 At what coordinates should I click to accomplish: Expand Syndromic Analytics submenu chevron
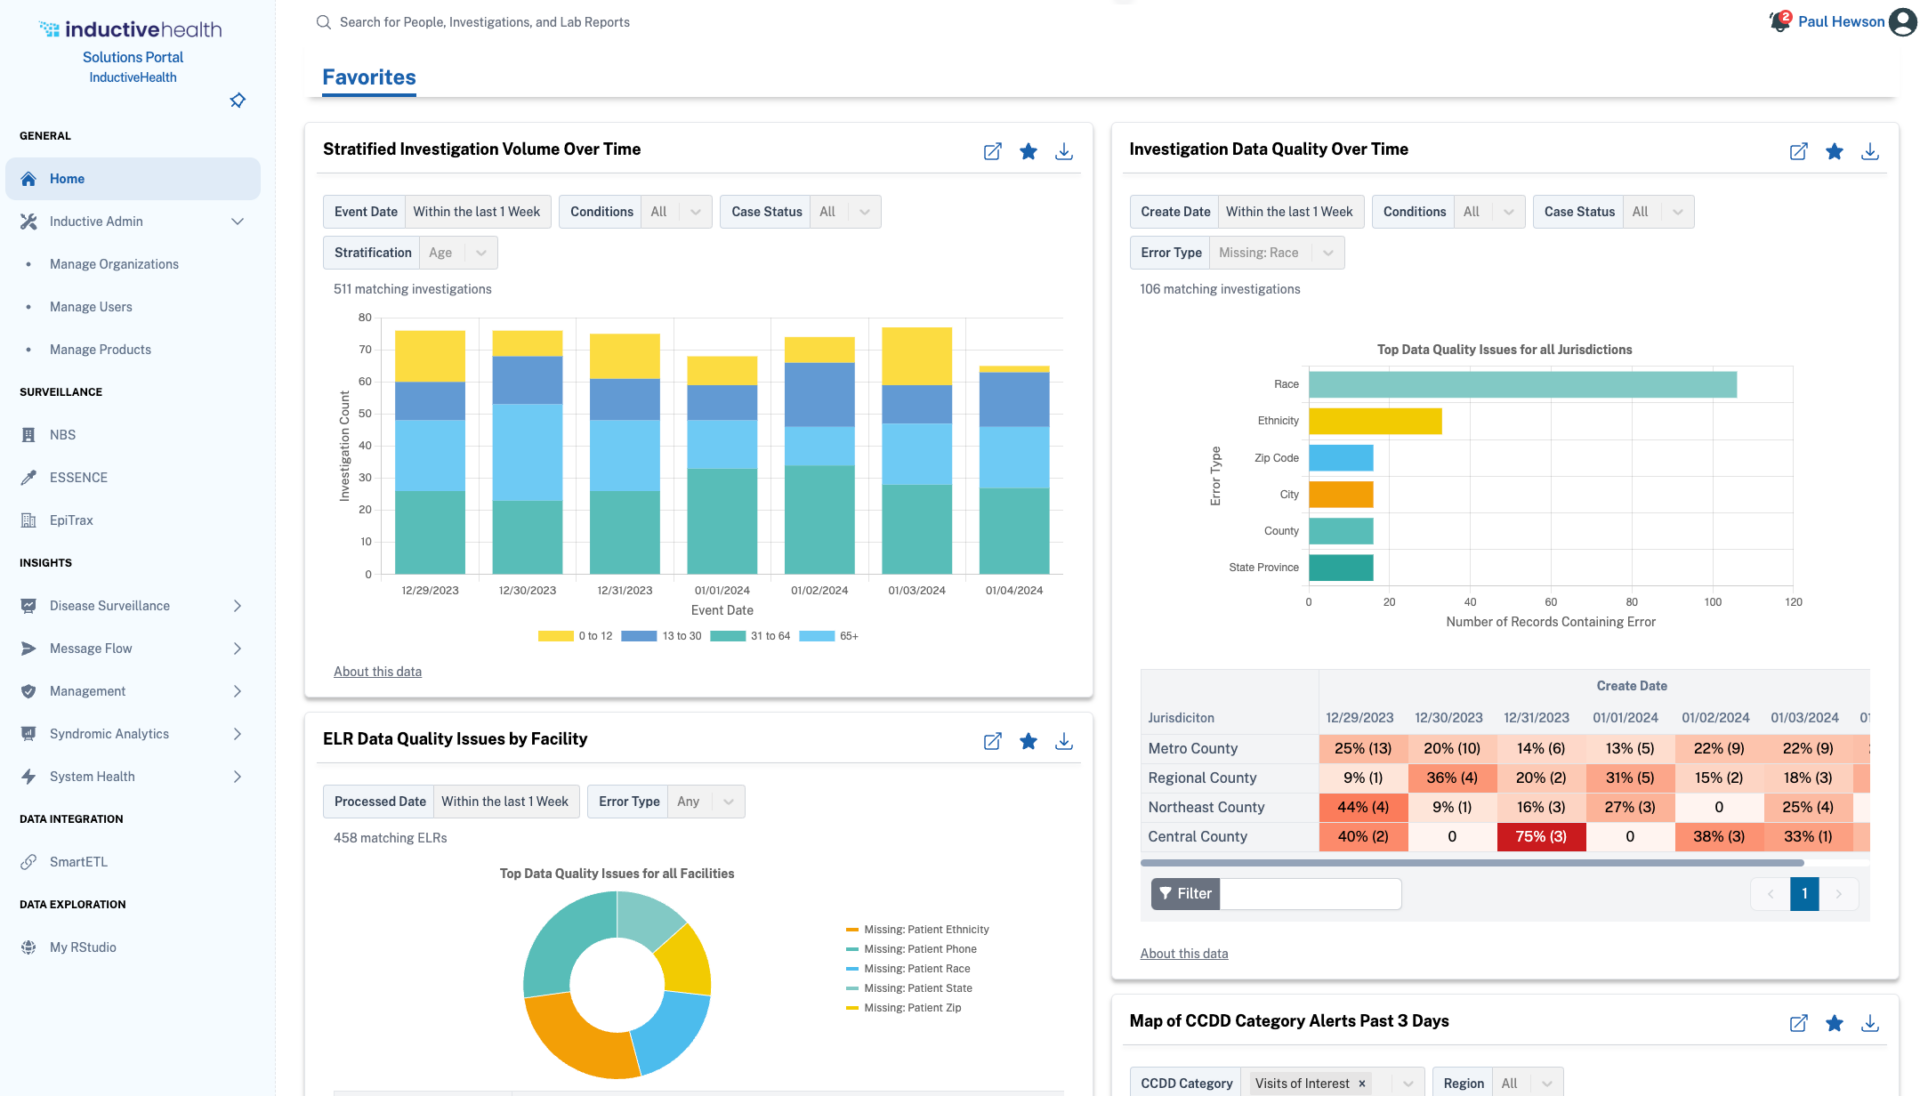point(237,734)
